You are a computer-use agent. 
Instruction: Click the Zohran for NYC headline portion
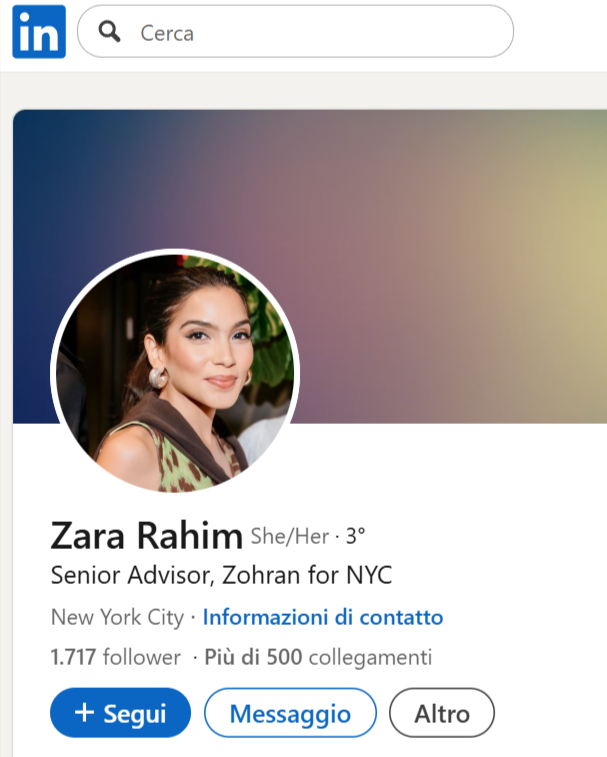[307, 575]
